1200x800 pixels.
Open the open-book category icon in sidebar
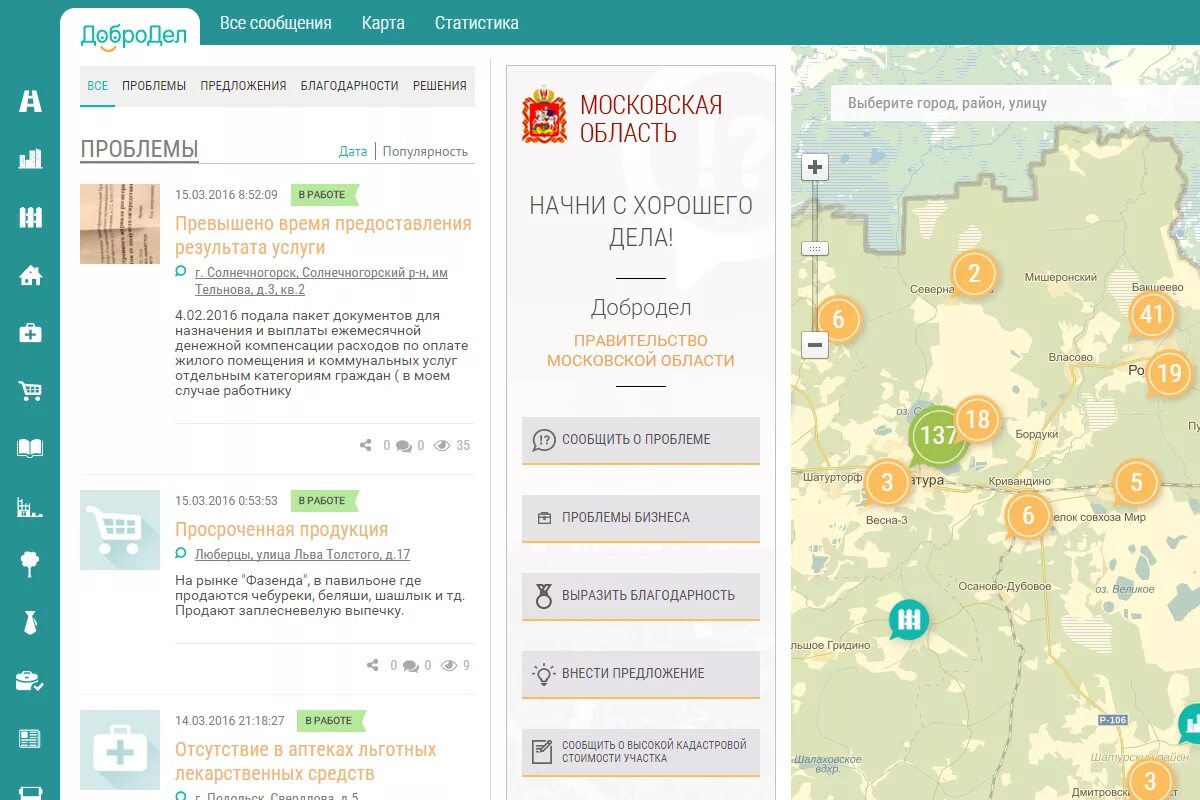pyautogui.click(x=31, y=450)
